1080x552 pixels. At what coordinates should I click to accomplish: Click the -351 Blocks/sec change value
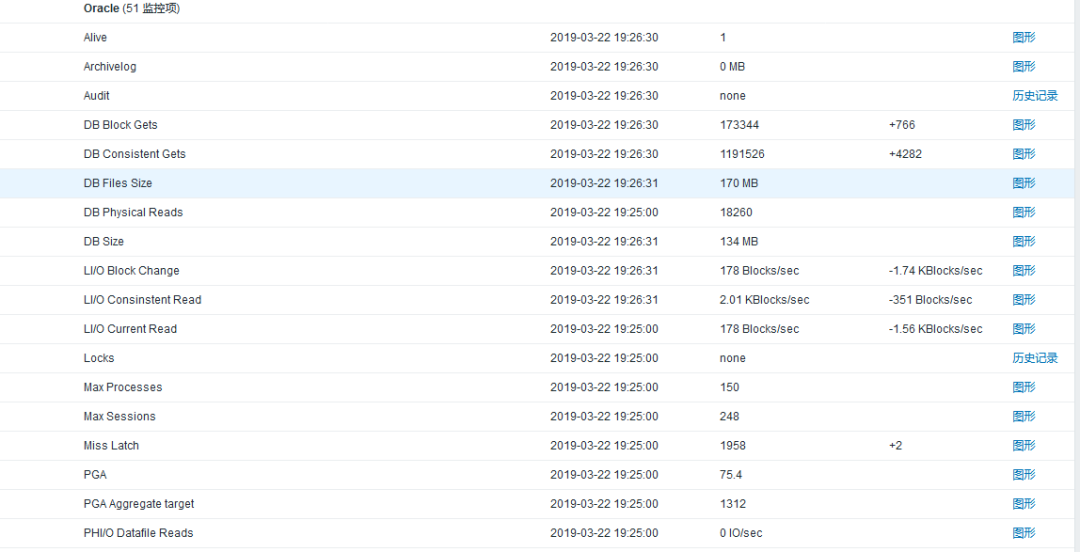(x=931, y=300)
